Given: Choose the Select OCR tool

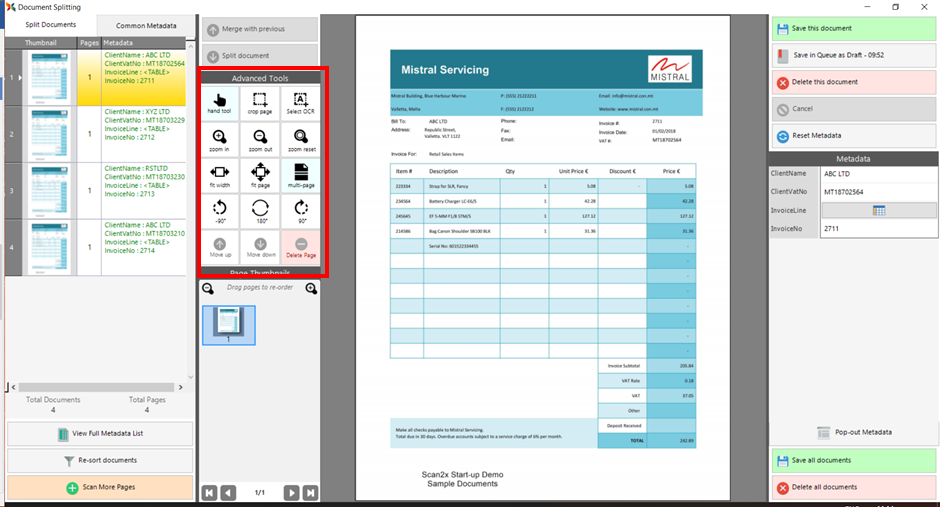Looking at the screenshot, I should point(301,101).
